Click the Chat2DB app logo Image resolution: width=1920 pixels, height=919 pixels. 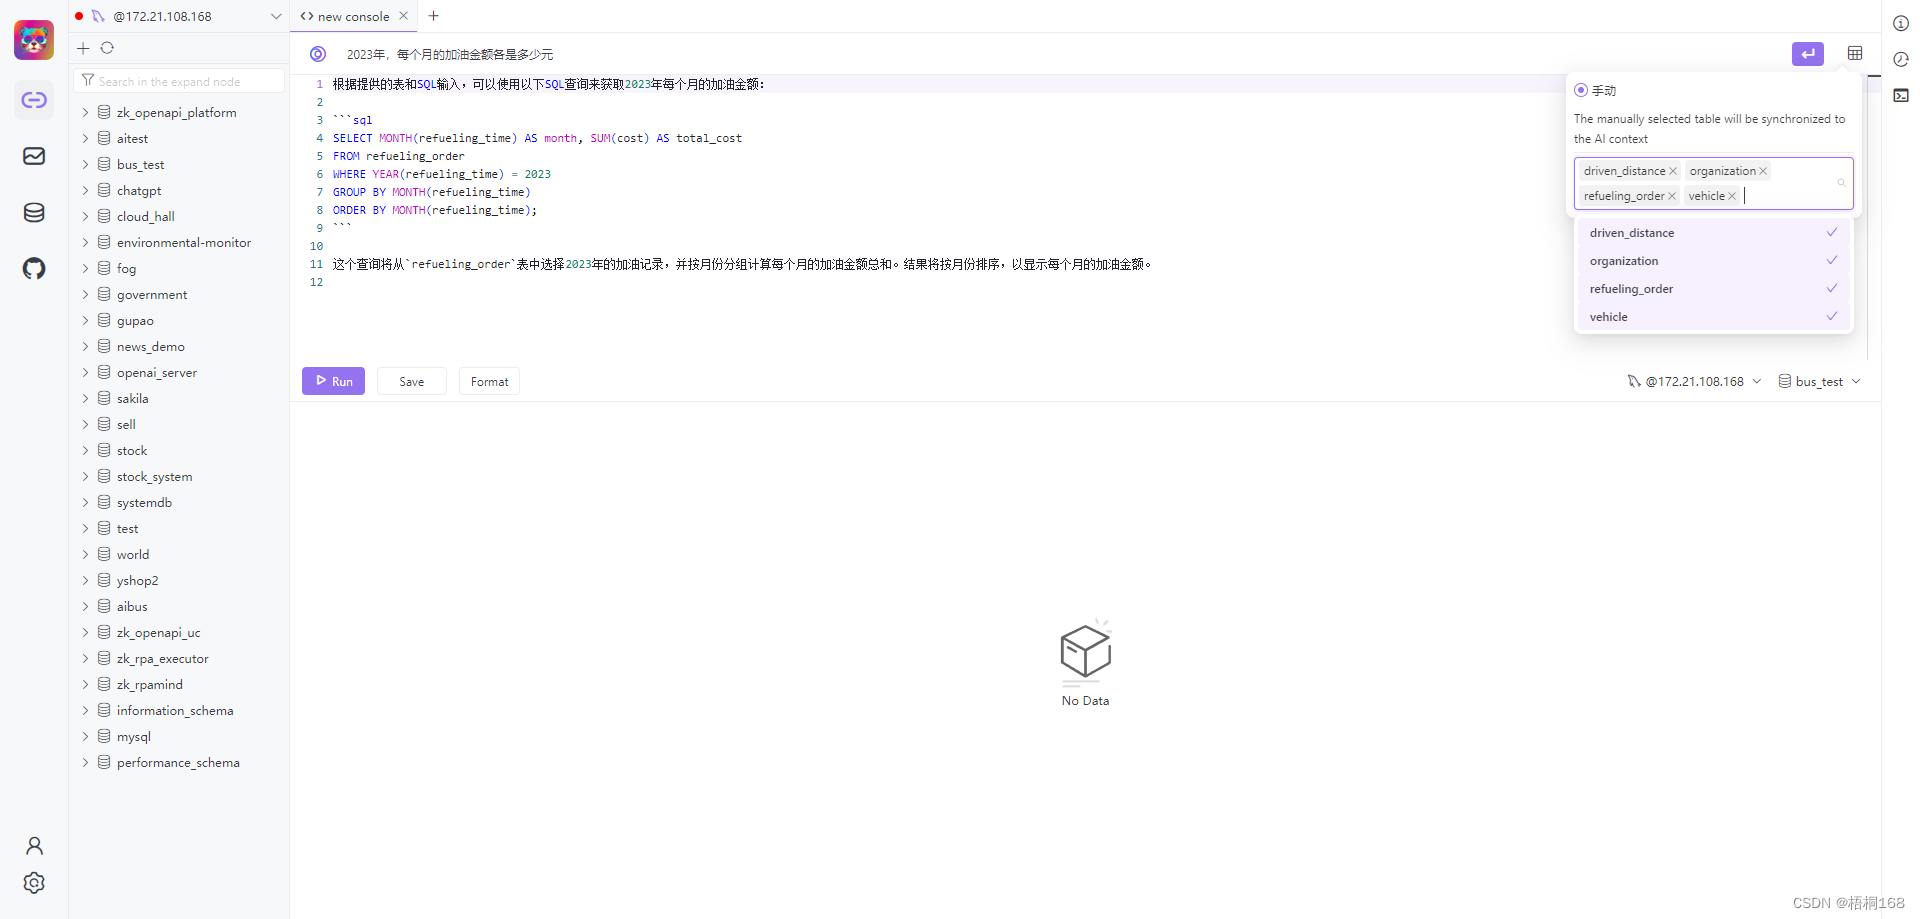(34, 40)
